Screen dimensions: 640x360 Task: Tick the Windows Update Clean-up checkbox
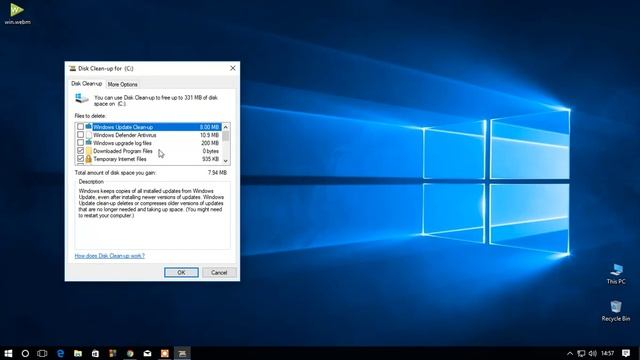point(80,127)
